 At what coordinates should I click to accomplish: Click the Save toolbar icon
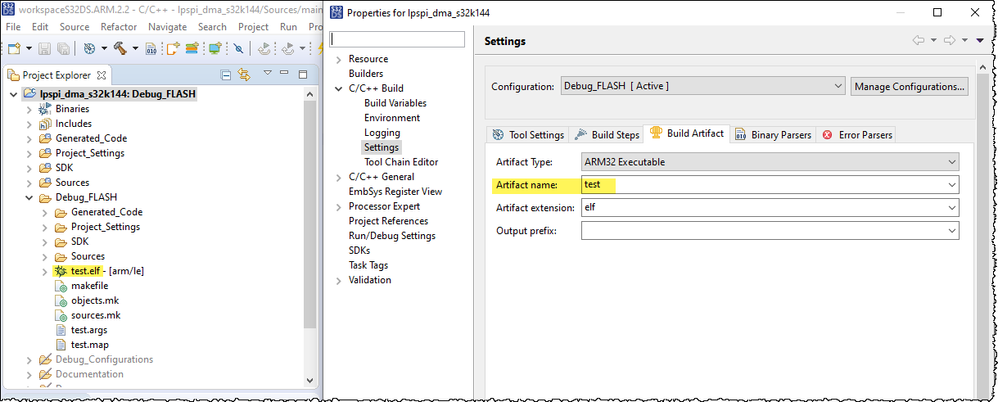pyautogui.click(x=43, y=47)
